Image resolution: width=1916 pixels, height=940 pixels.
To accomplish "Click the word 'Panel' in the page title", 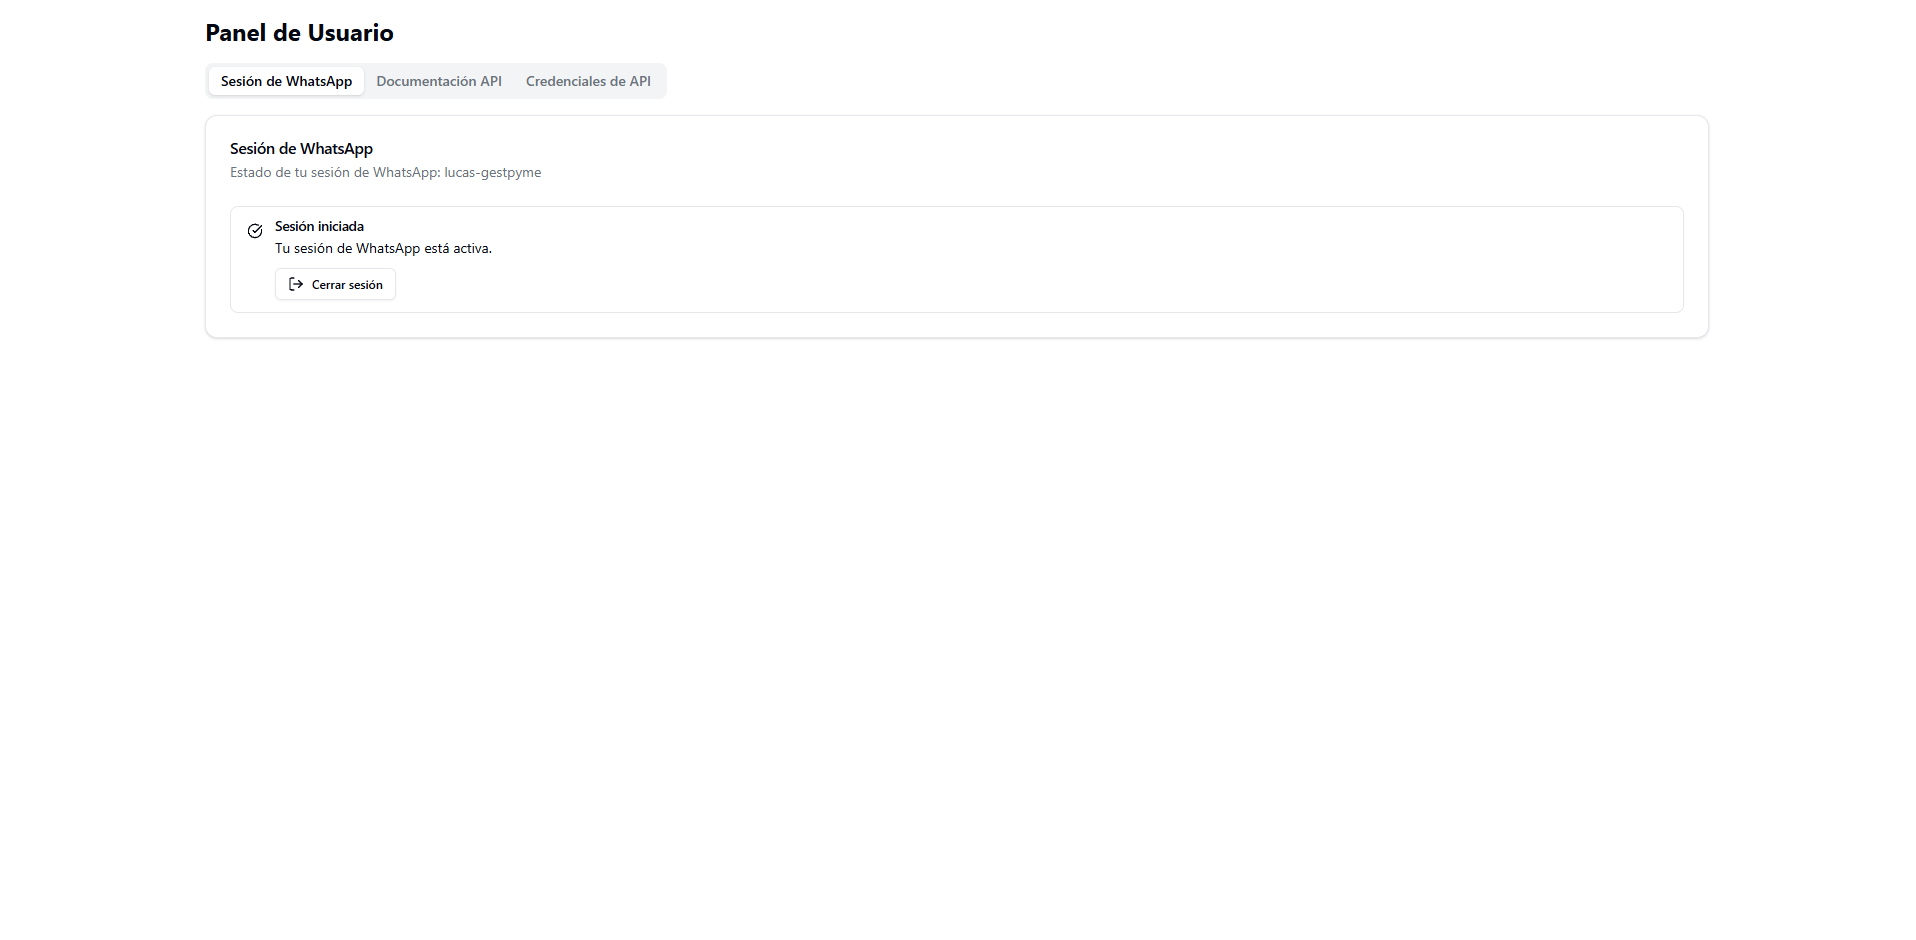I will point(236,33).
